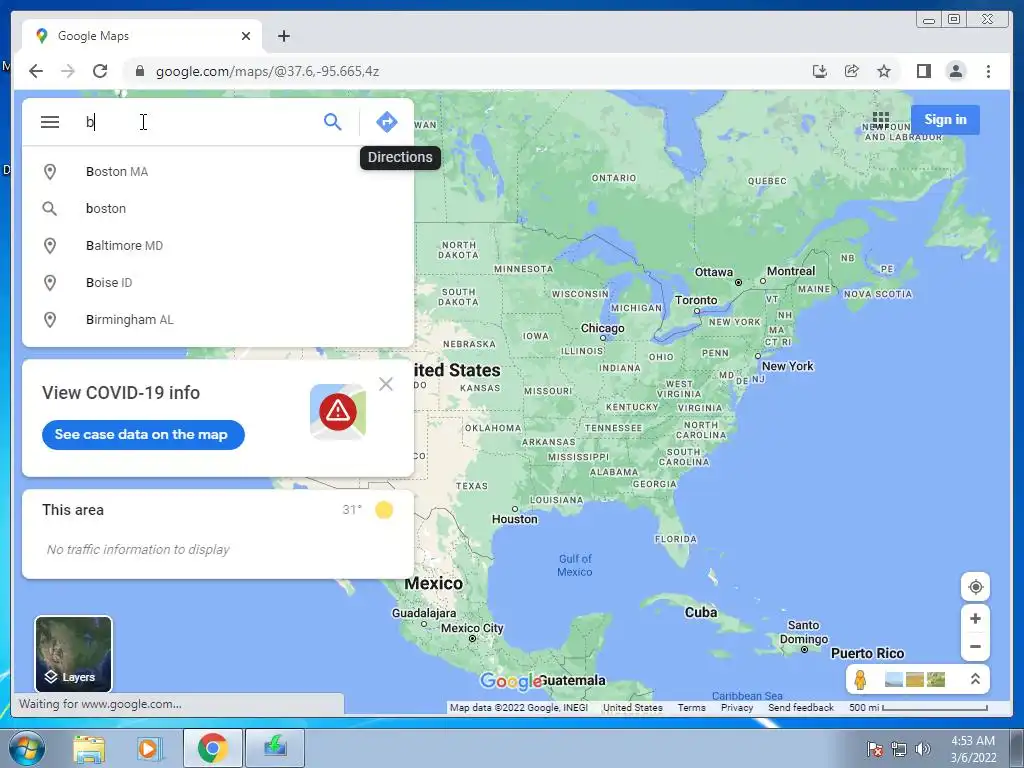The height and width of the screenshot is (768, 1024).
Task: Click the Terms link in map footer
Action: click(x=691, y=707)
